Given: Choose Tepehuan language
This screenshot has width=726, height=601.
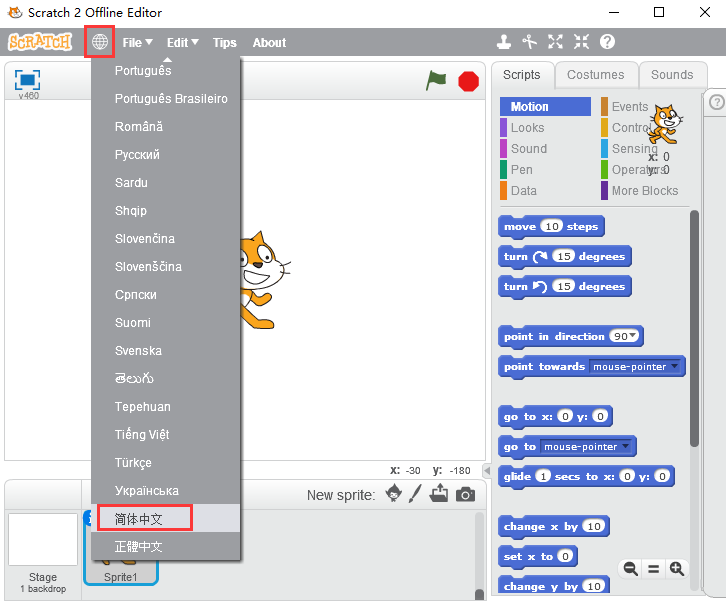Looking at the screenshot, I should click(165, 407).
